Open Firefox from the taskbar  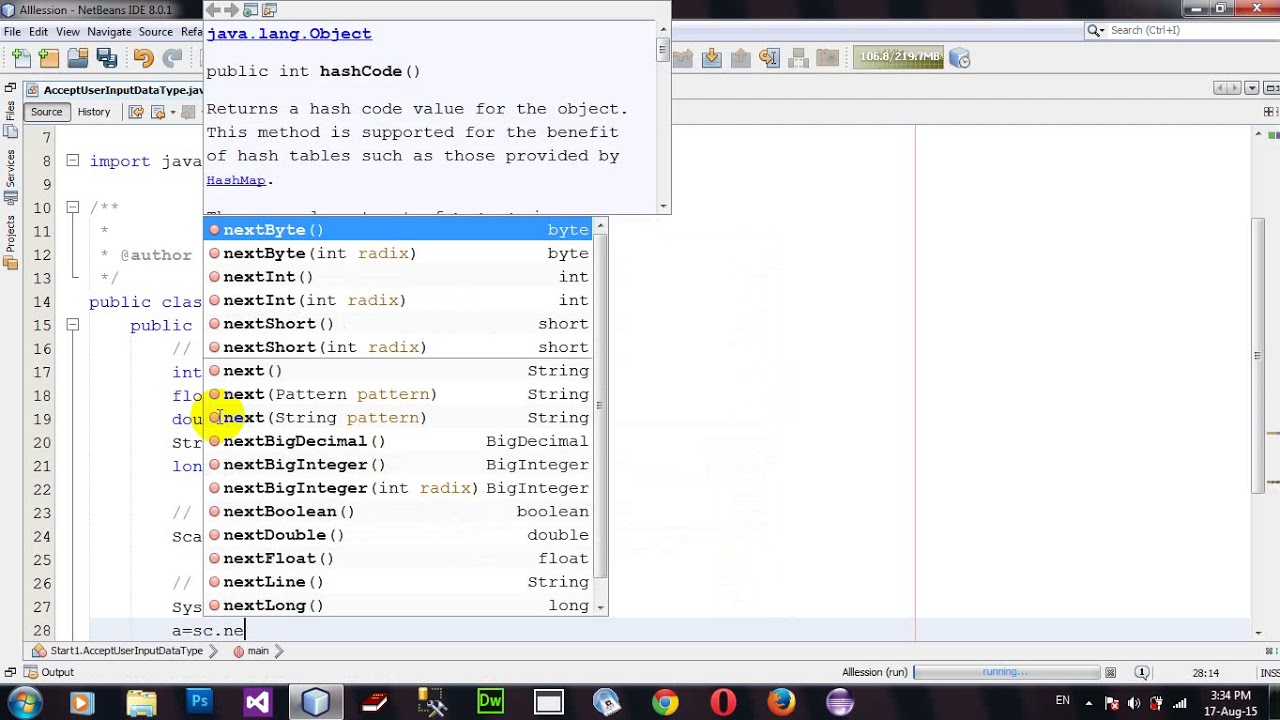[781, 702]
